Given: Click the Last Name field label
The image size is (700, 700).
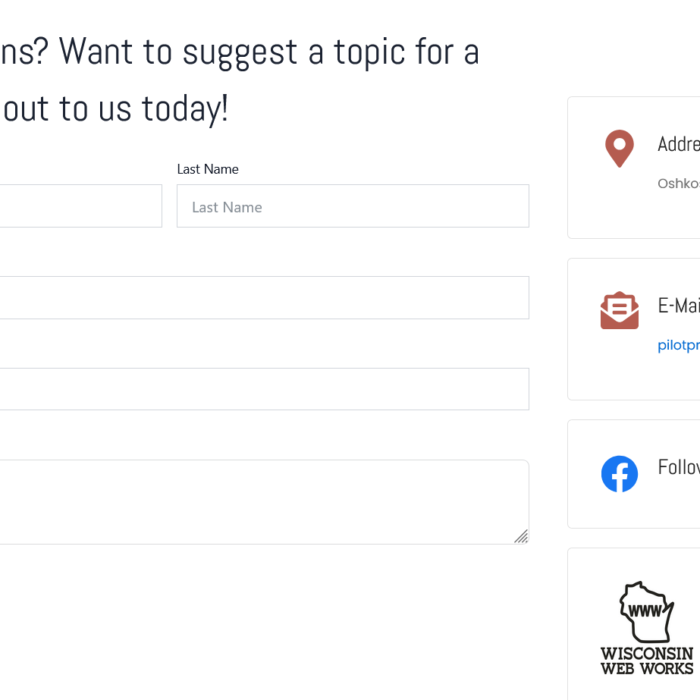Looking at the screenshot, I should pos(208,169).
